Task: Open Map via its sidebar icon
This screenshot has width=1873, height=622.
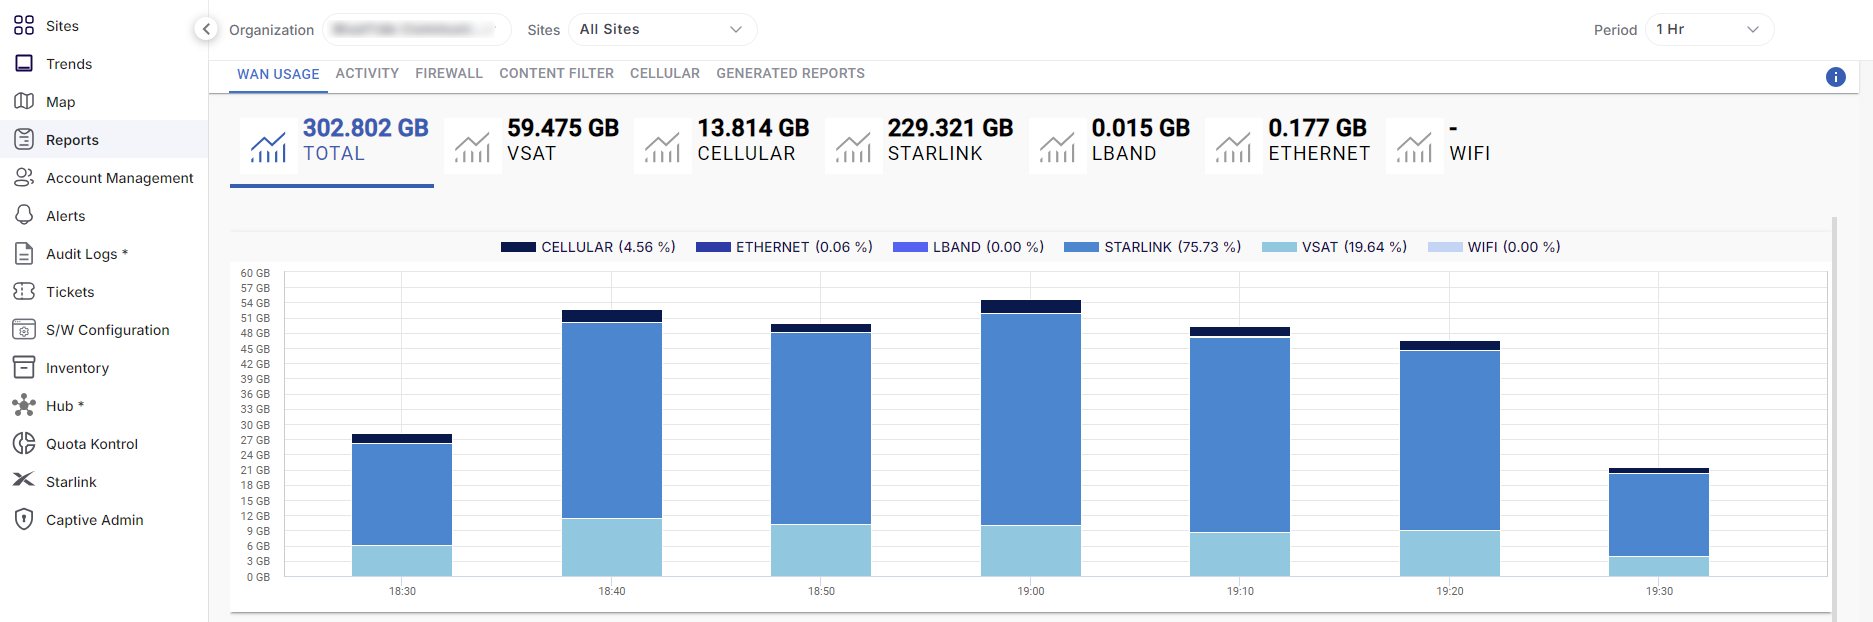Action: 24,101
